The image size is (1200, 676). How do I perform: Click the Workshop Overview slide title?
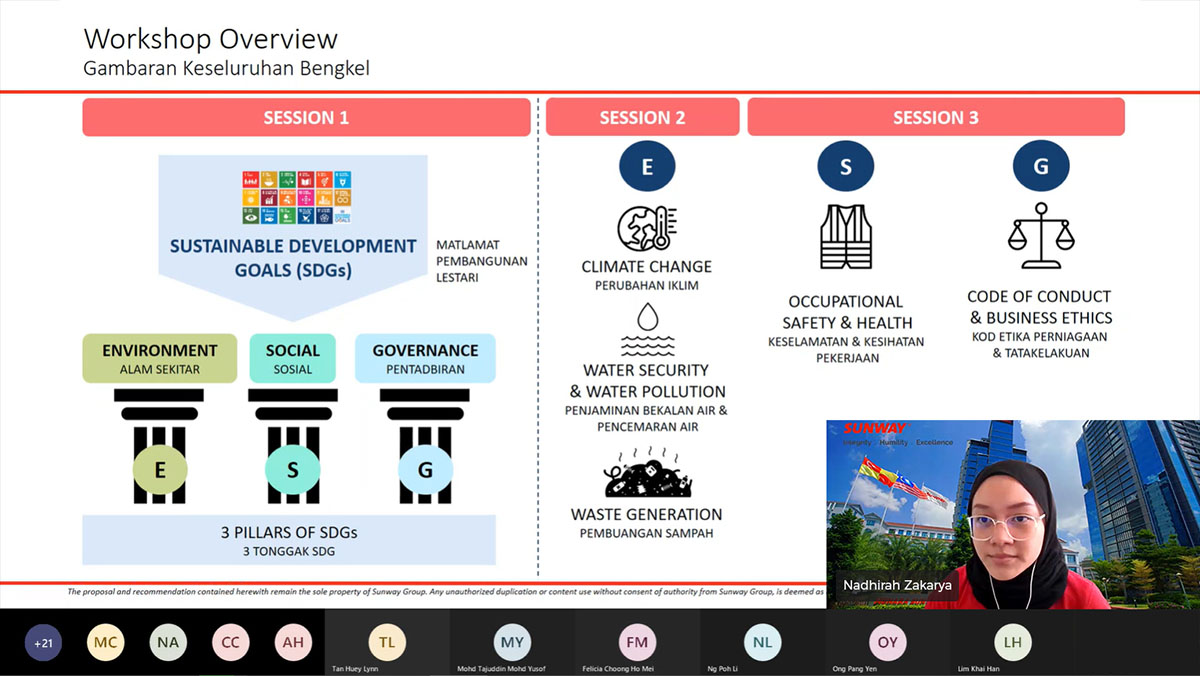211,39
